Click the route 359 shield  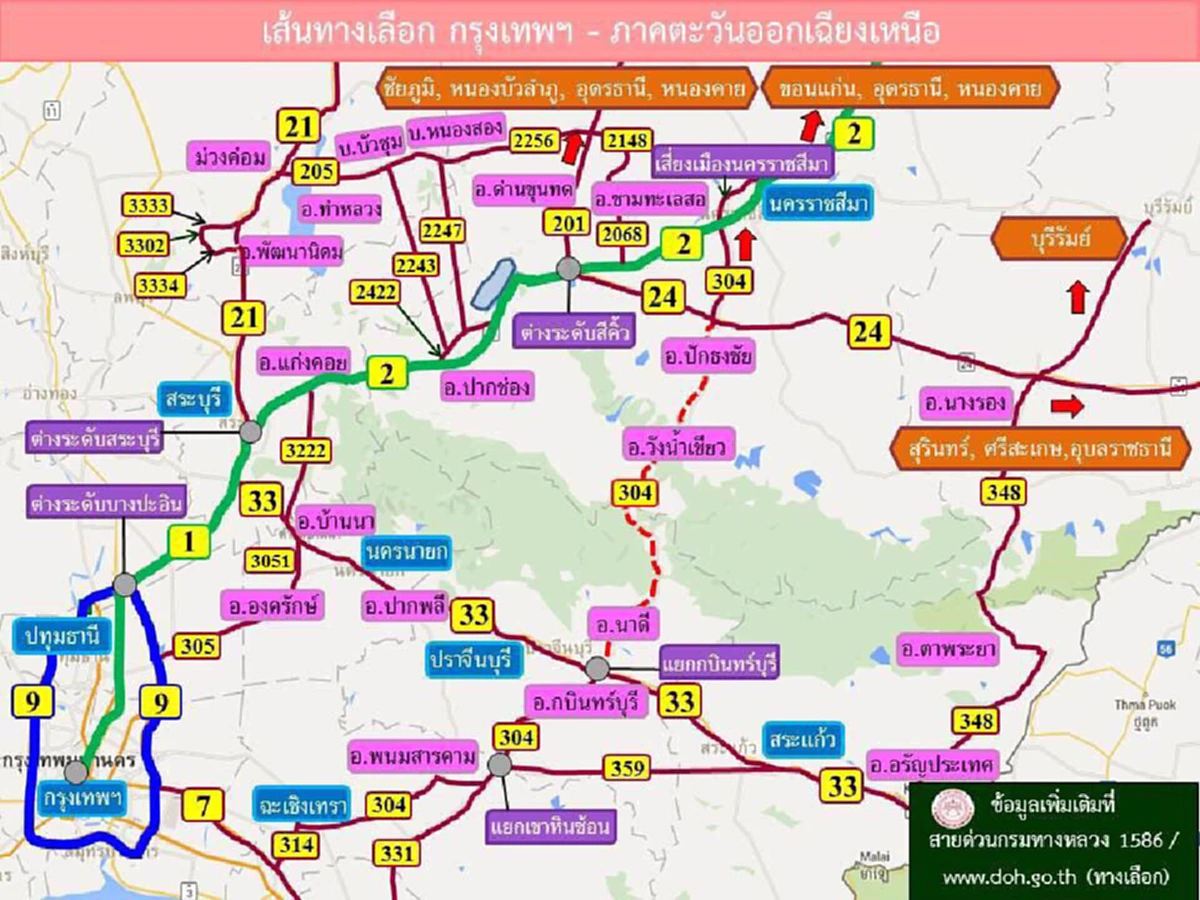pyautogui.click(x=627, y=767)
